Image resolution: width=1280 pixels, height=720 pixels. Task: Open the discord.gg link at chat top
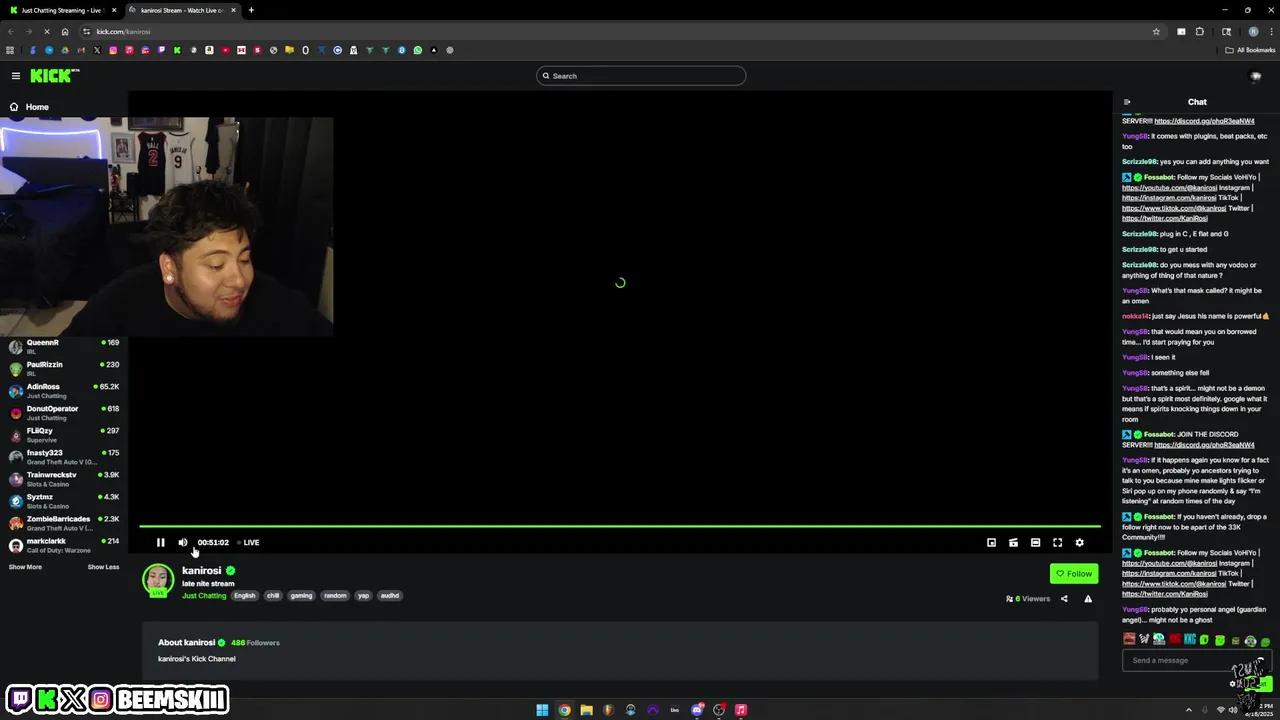click(1204, 121)
